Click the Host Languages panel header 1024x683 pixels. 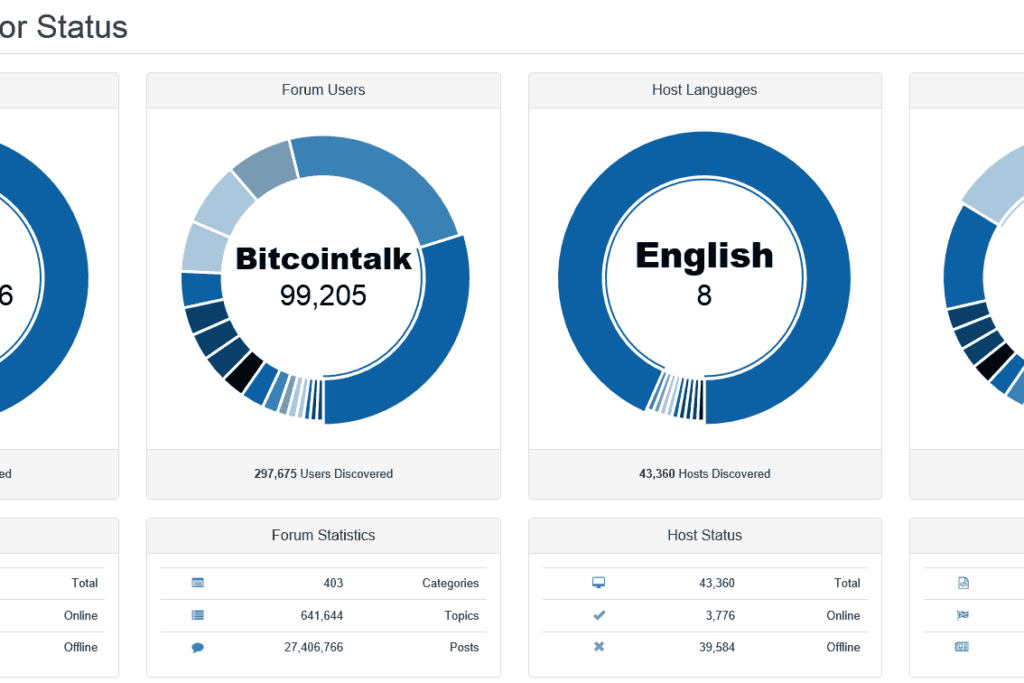[x=705, y=90]
